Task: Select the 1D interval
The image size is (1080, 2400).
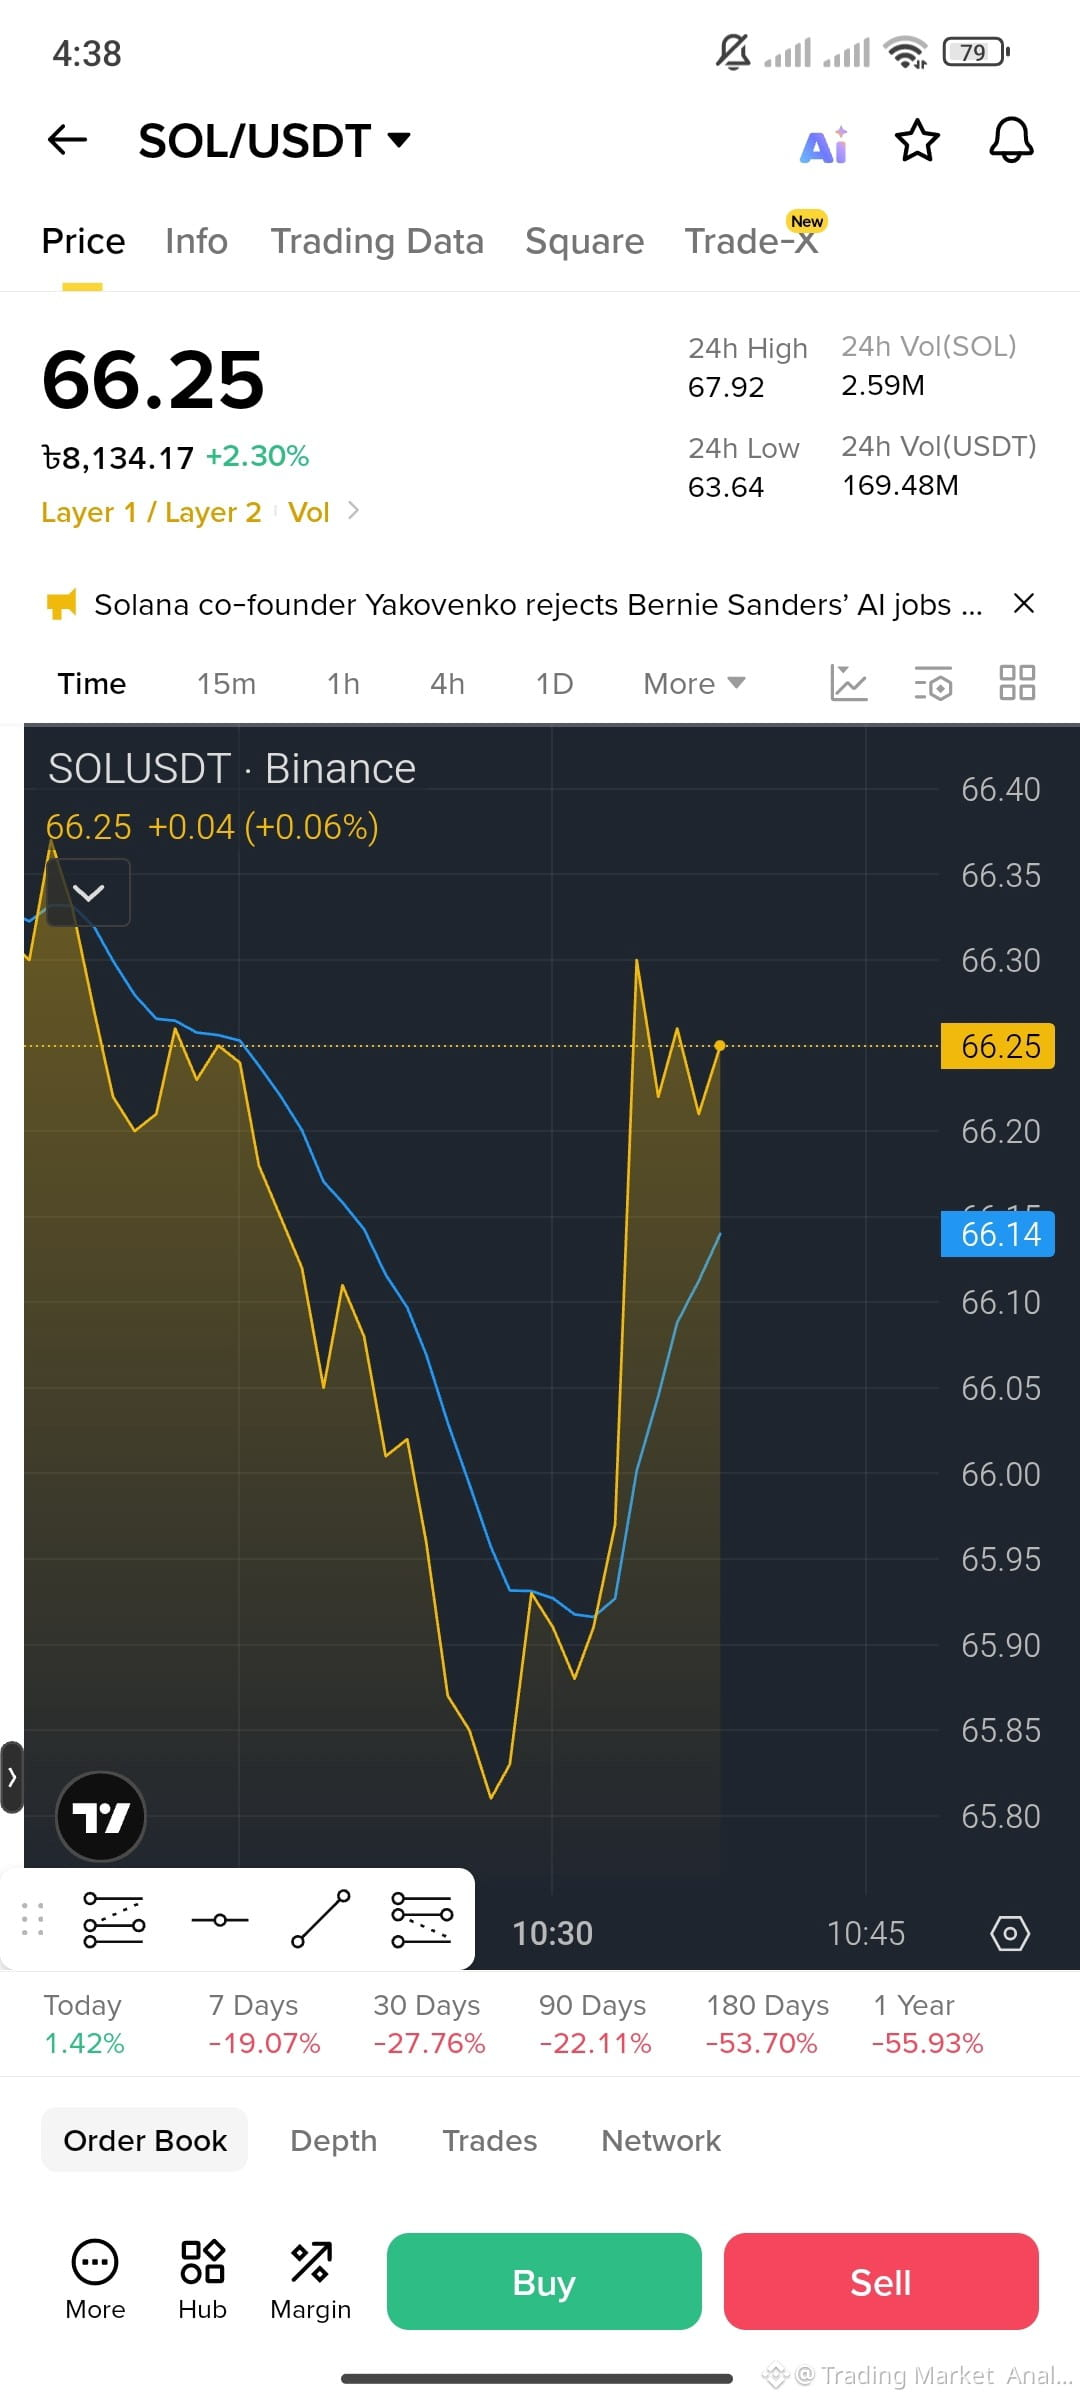Action: 554,684
